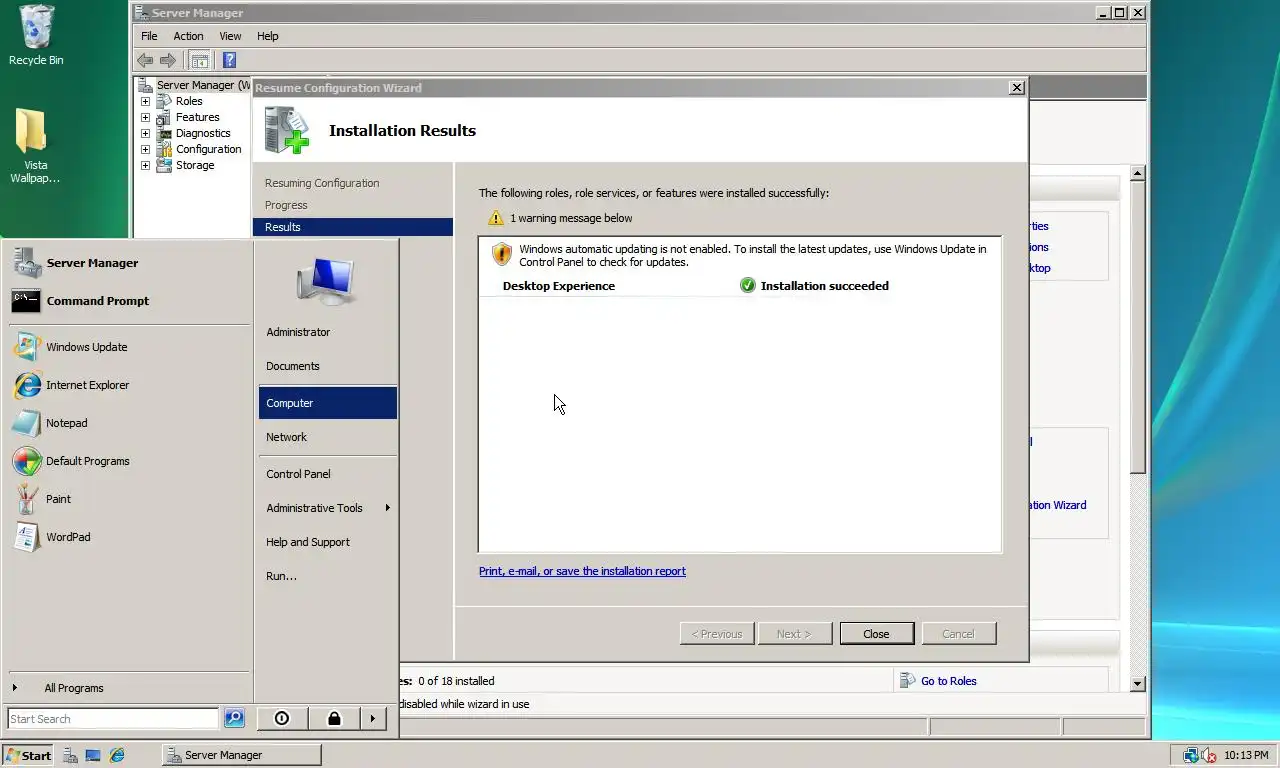Lock the computer with padlock button
1280x768 pixels.
pos(334,718)
